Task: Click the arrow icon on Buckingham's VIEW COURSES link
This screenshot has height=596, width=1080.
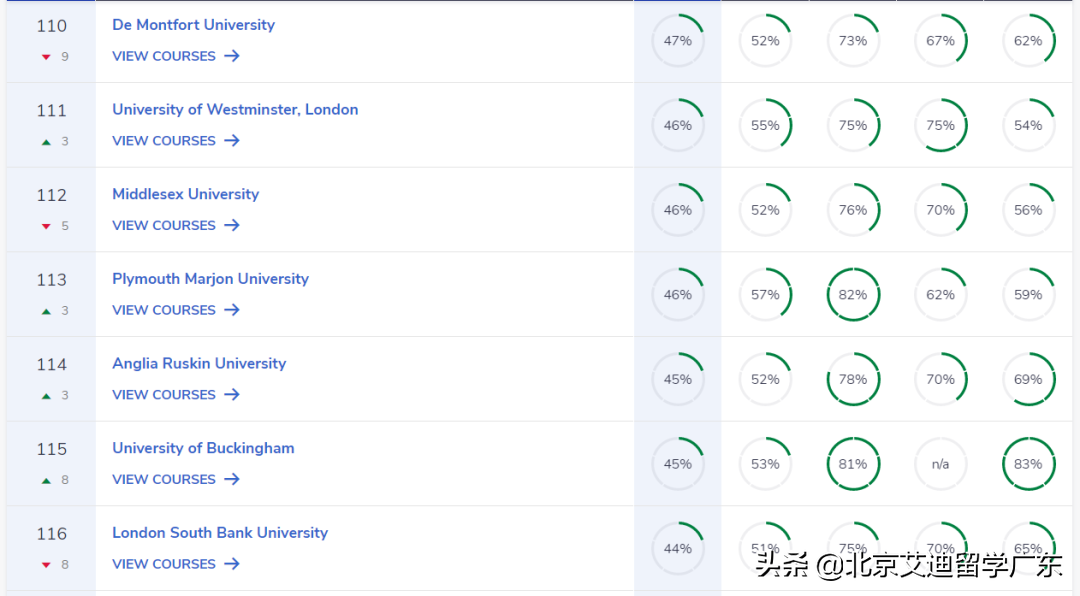Action: [231, 480]
